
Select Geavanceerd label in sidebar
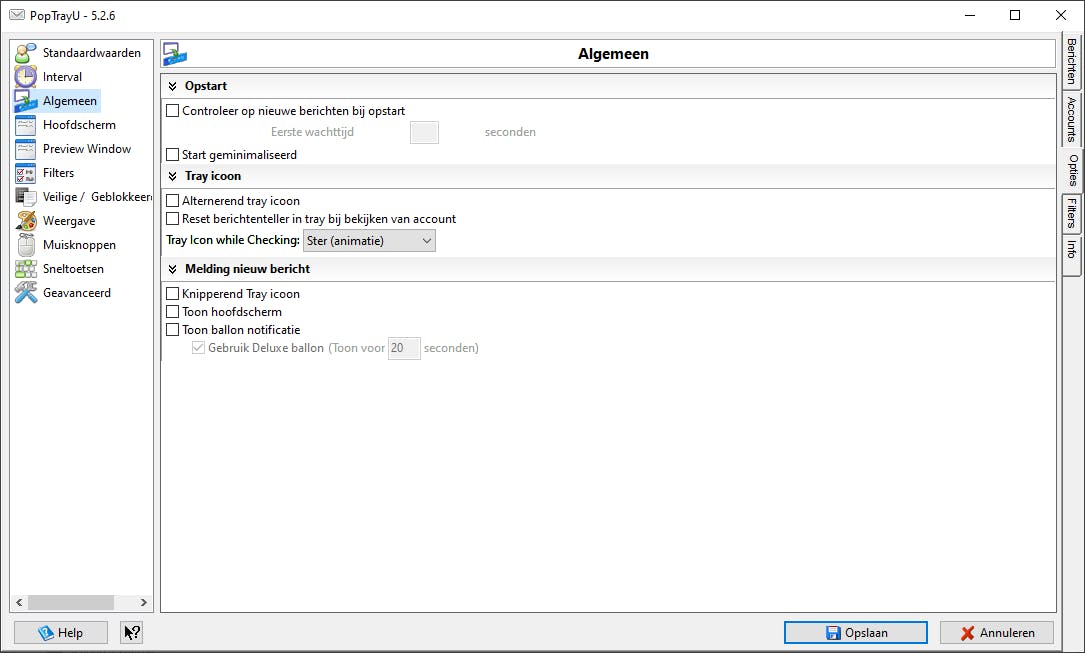coord(77,293)
